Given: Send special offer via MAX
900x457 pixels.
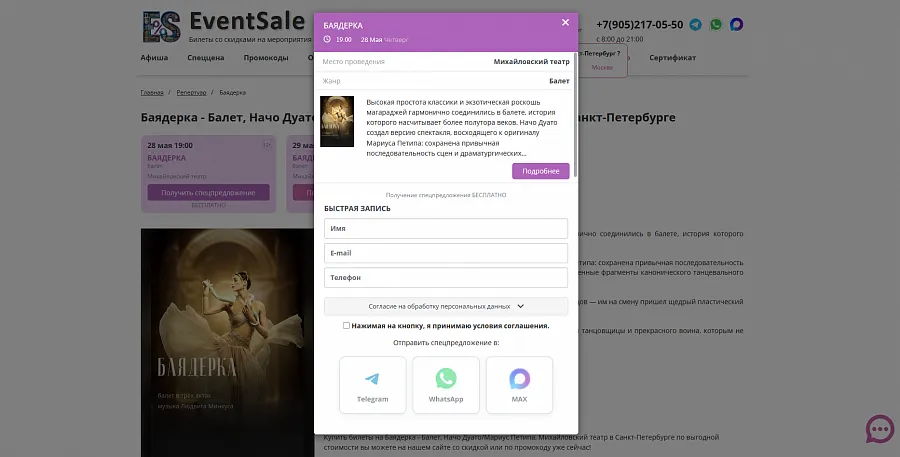Looking at the screenshot, I should coord(519,385).
